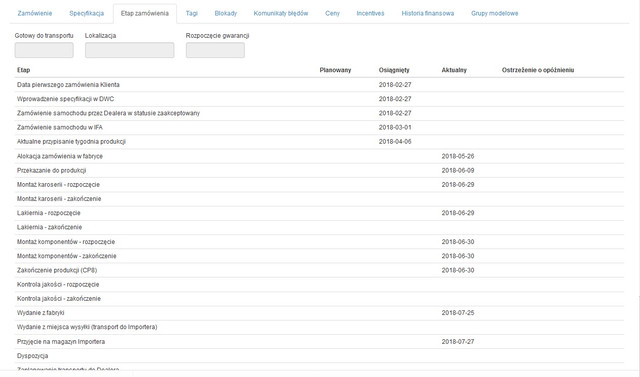The width and height of the screenshot is (640, 377).
Task: Click the 2018-04-06 achieved date
Action: click(x=395, y=142)
